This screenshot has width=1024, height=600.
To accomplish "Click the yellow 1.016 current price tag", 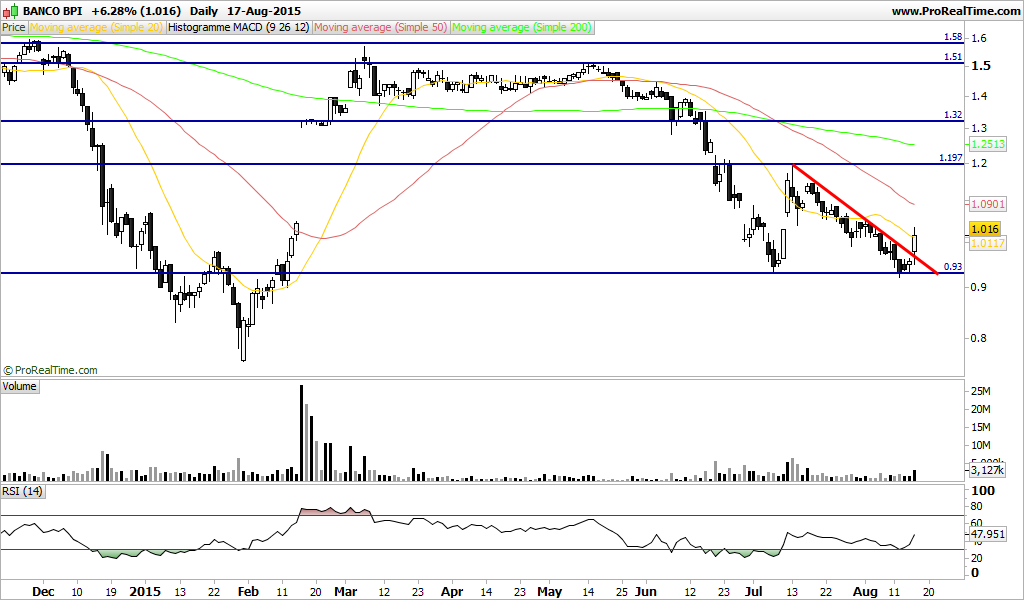I will pos(985,229).
